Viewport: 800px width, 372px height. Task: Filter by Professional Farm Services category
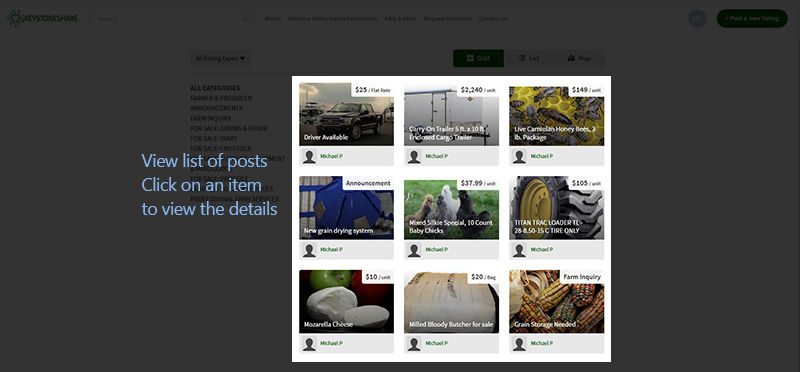click(235, 199)
